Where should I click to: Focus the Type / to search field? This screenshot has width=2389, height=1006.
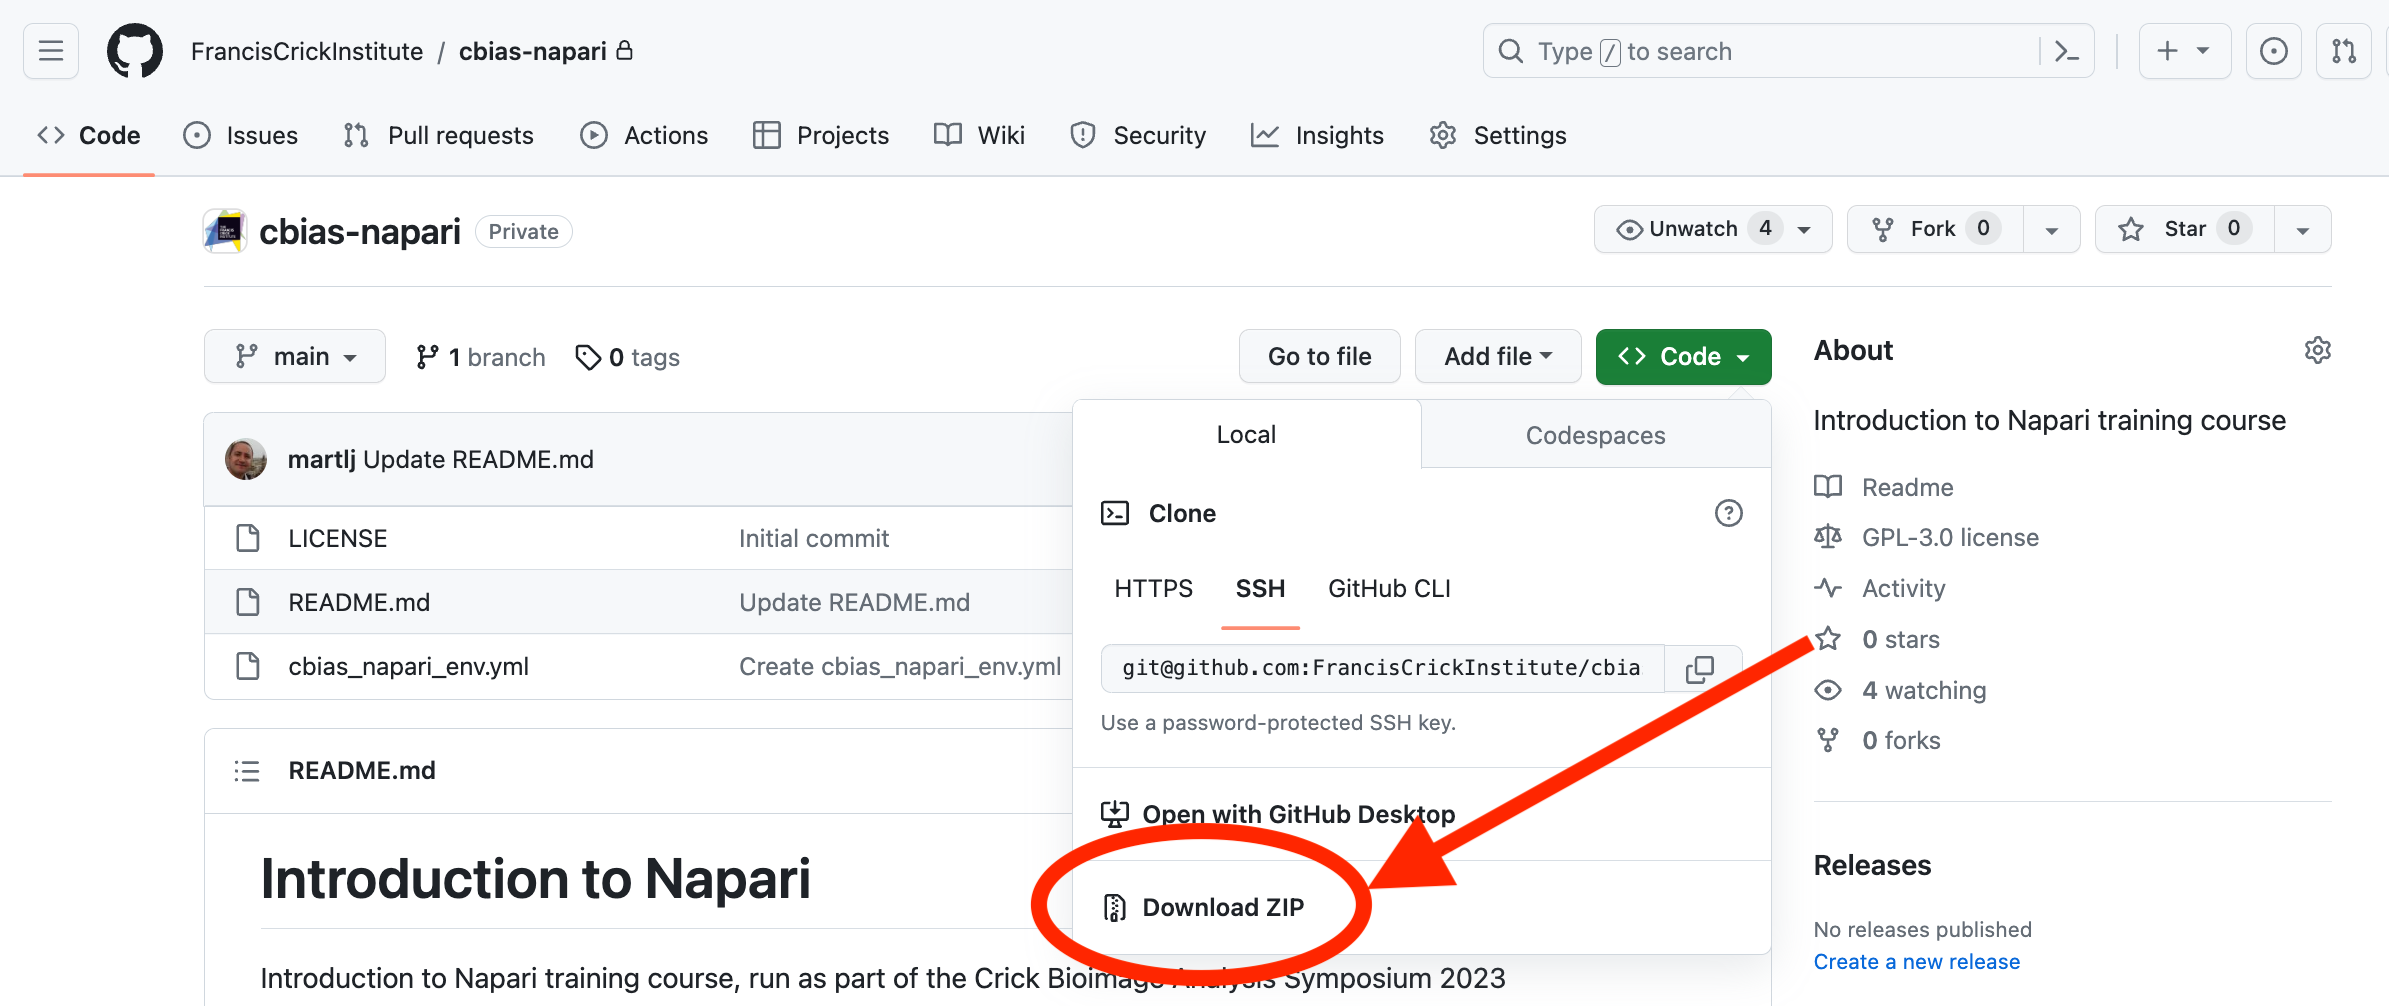(1760, 51)
